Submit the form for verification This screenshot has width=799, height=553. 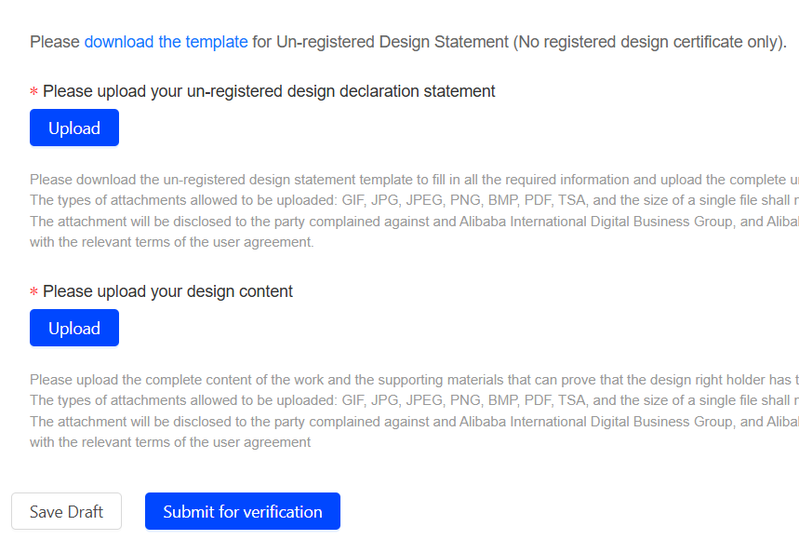pyautogui.click(x=242, y=511)
